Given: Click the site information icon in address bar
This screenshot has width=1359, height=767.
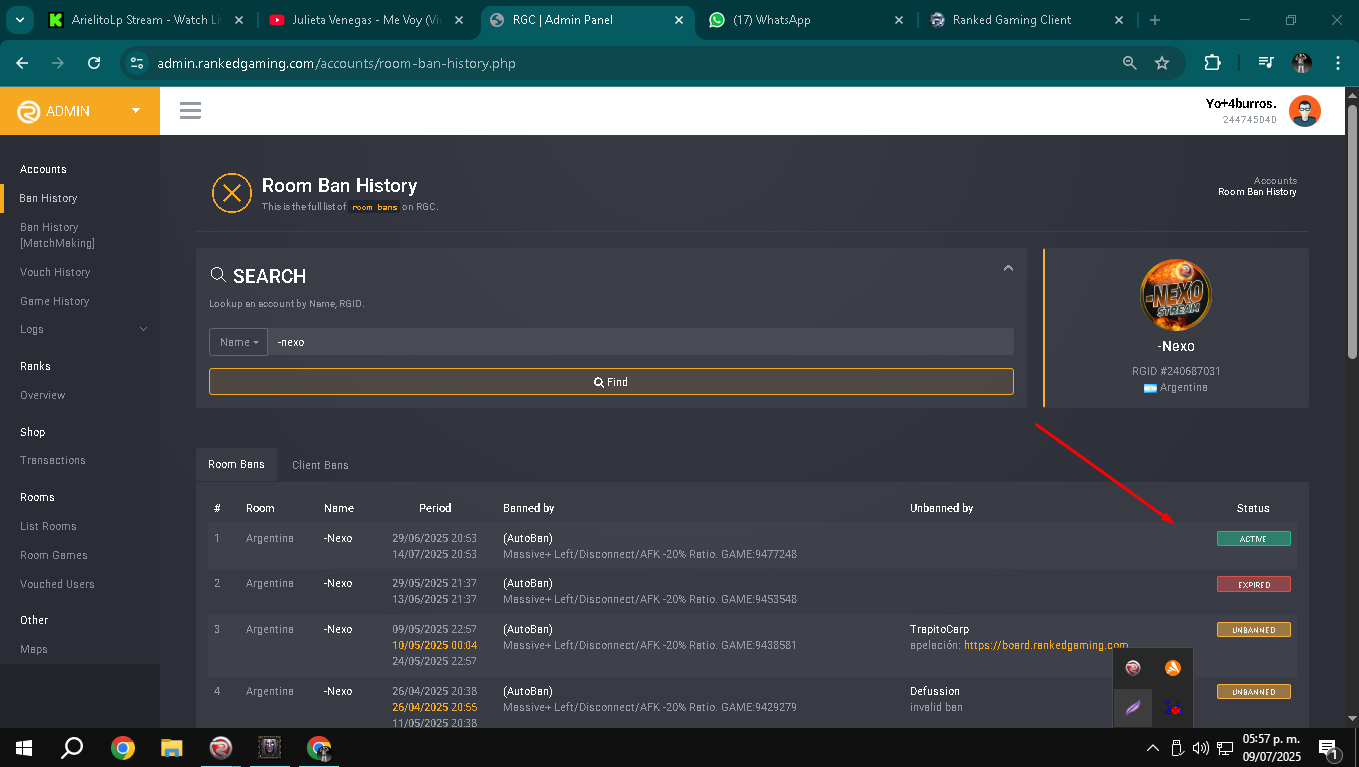Looking at the screenshot, I should tap(137, 63).
